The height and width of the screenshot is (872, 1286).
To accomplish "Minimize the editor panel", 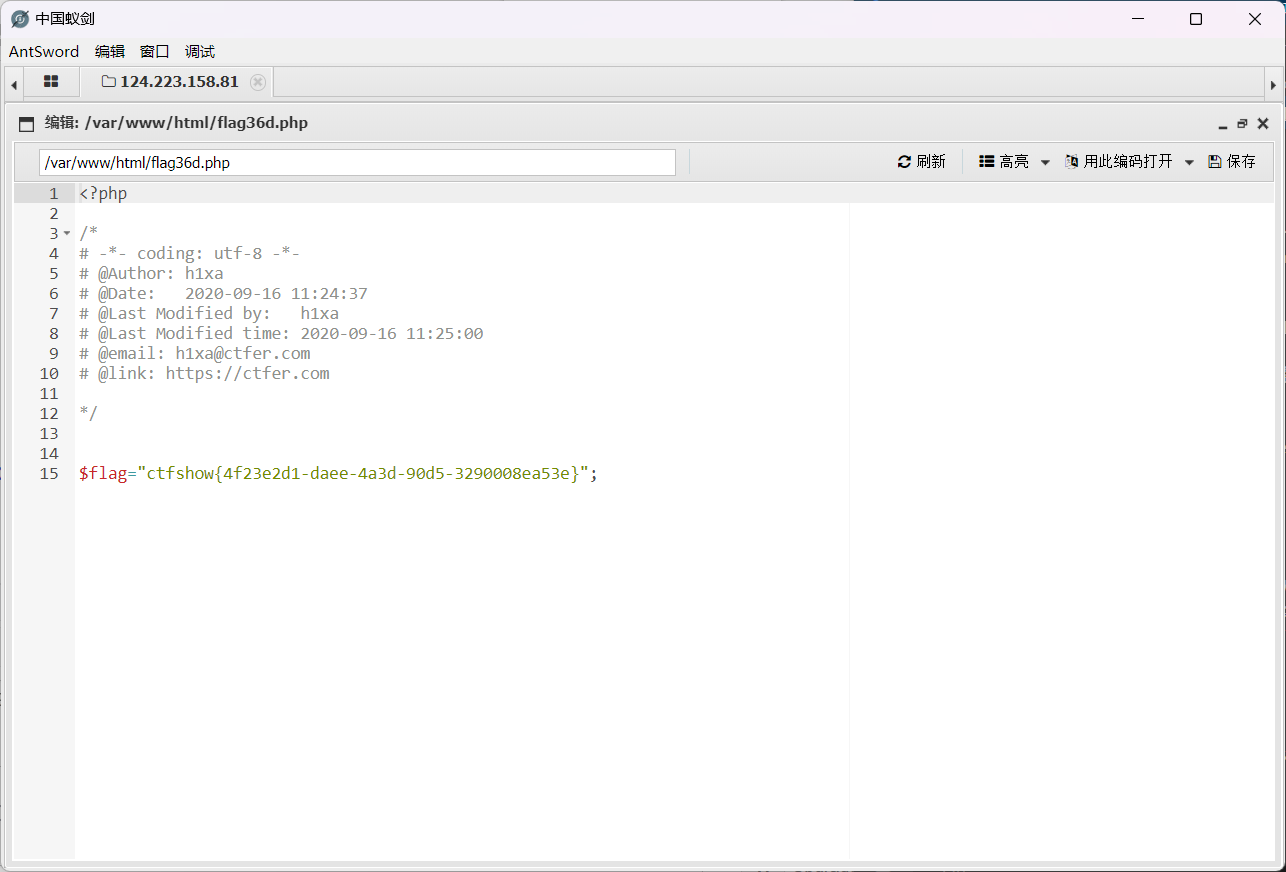I will click(1222, 125).
